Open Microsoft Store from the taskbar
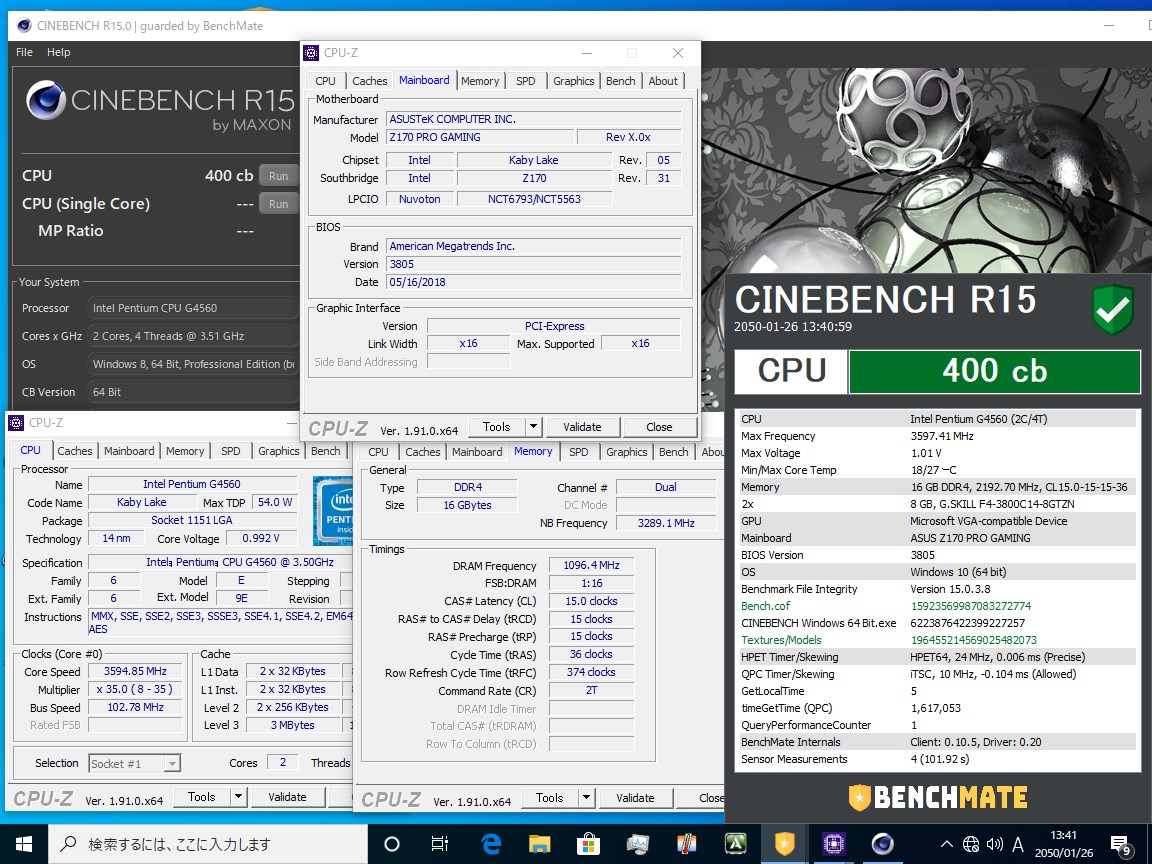 click(588, 844)
